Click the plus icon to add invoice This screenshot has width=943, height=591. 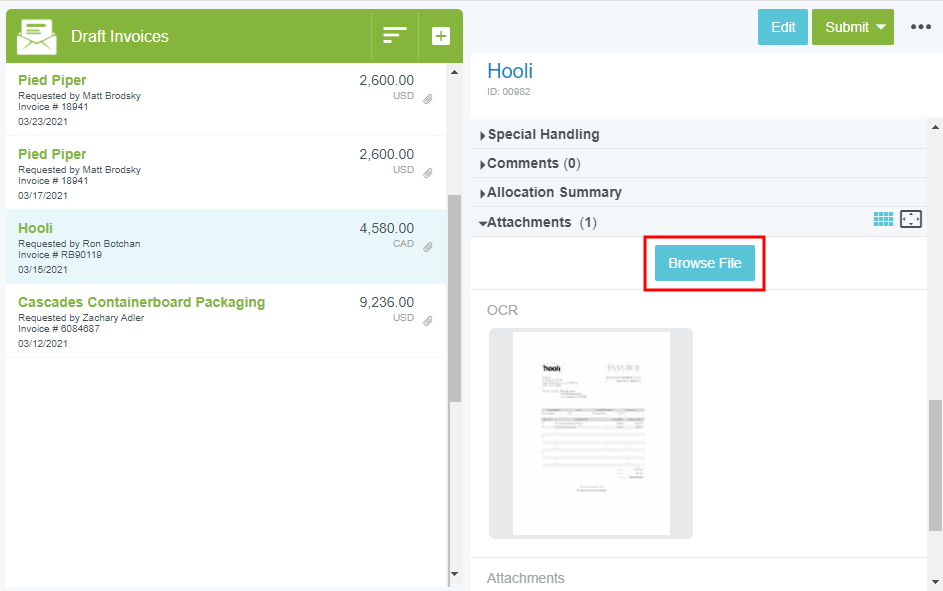[440, 36]
